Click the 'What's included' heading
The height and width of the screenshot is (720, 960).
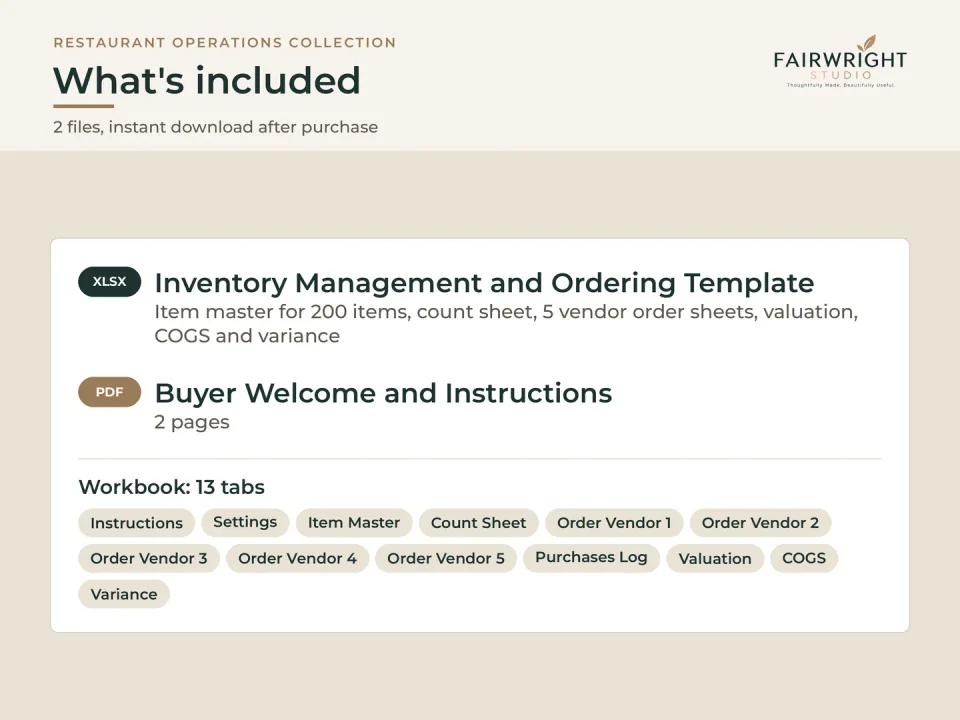coord(207,80)
